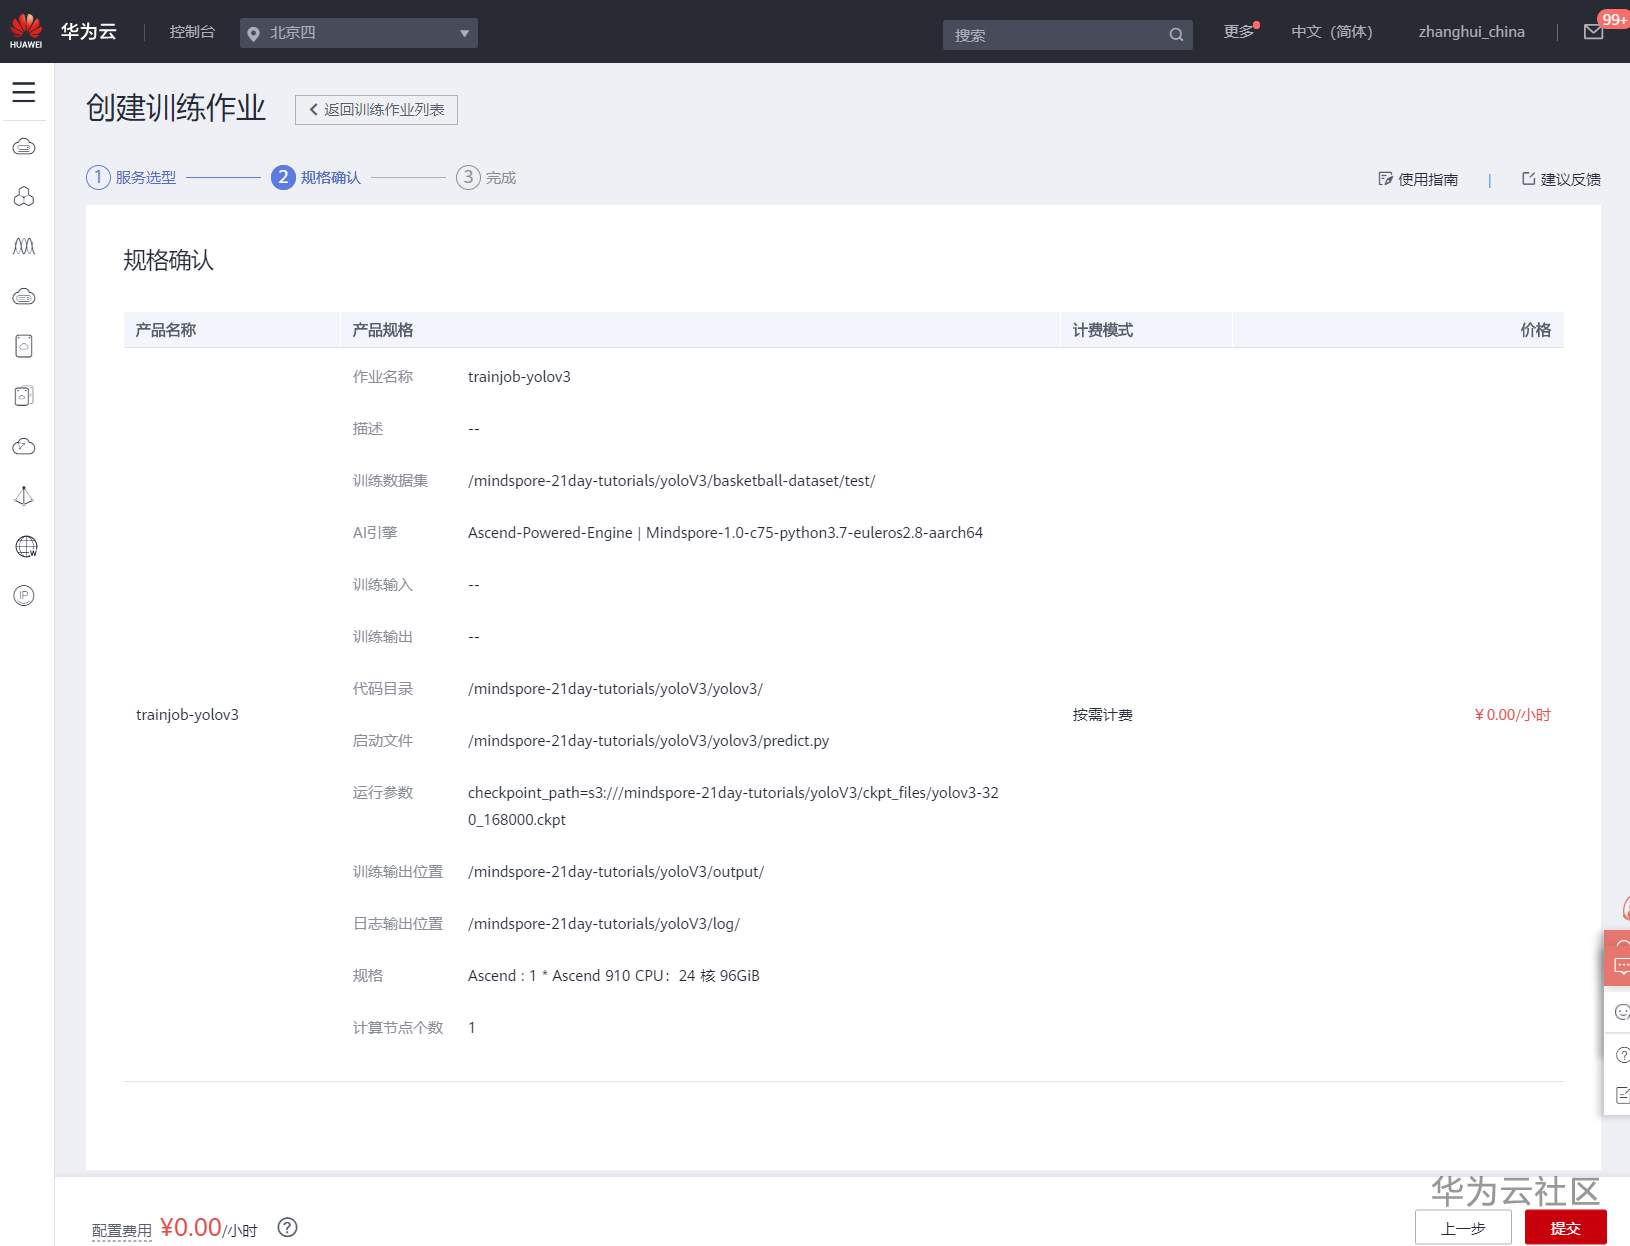
Task: Open the stacked disks with cloud sidebar icon
Action: [24, 396]
